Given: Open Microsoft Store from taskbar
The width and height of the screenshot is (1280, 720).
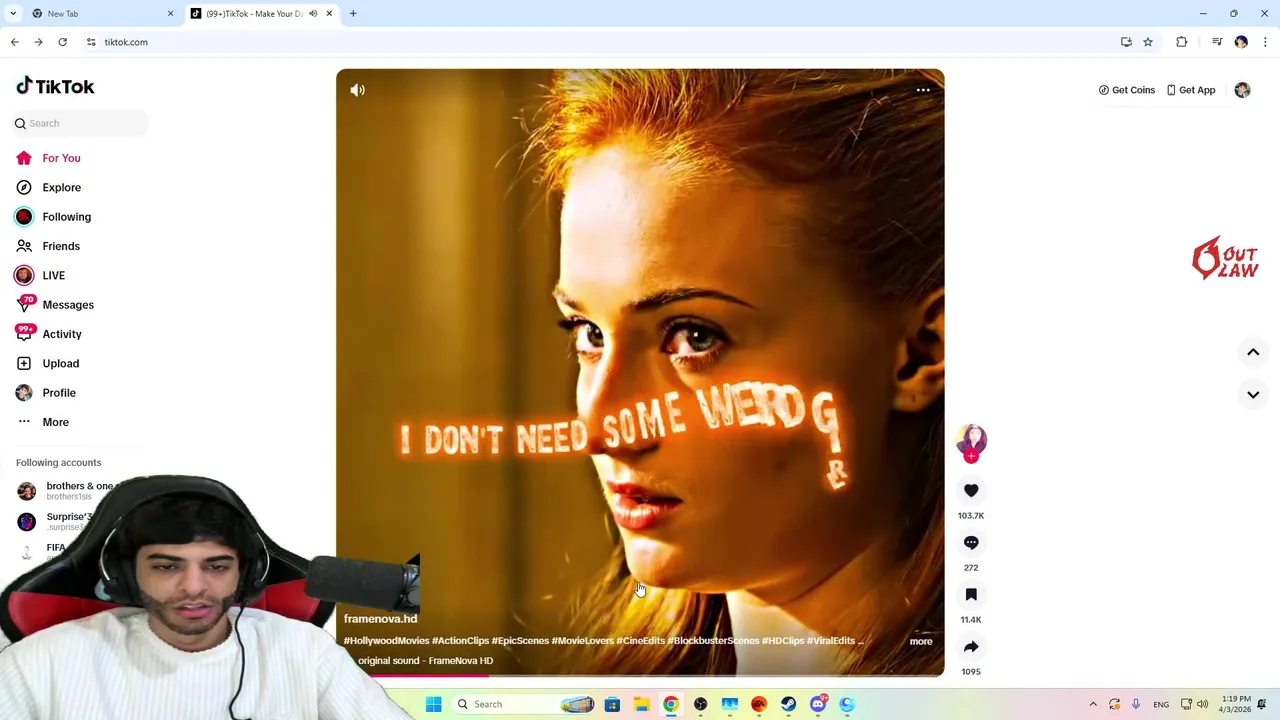Looking at the screenshot, I should pos(612,704).
